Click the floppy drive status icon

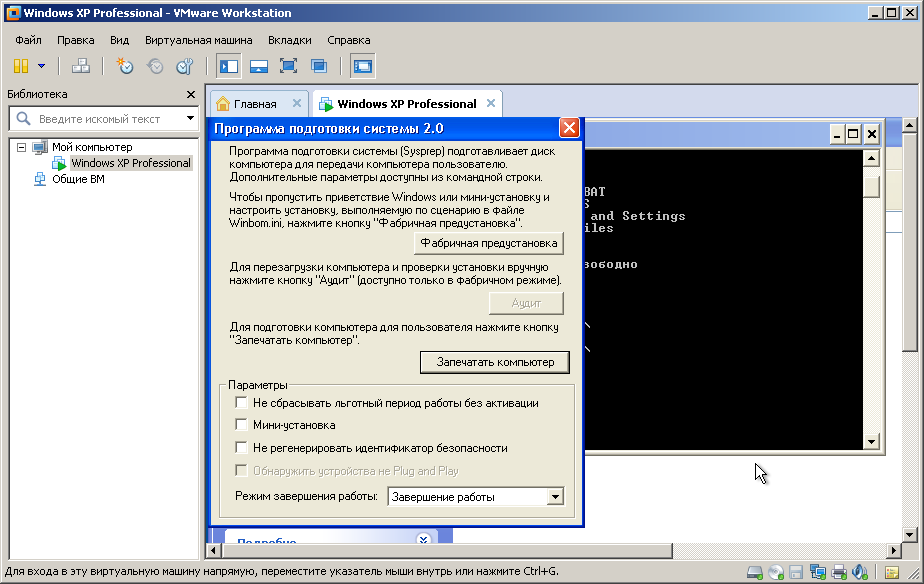(x=796, y=572)
